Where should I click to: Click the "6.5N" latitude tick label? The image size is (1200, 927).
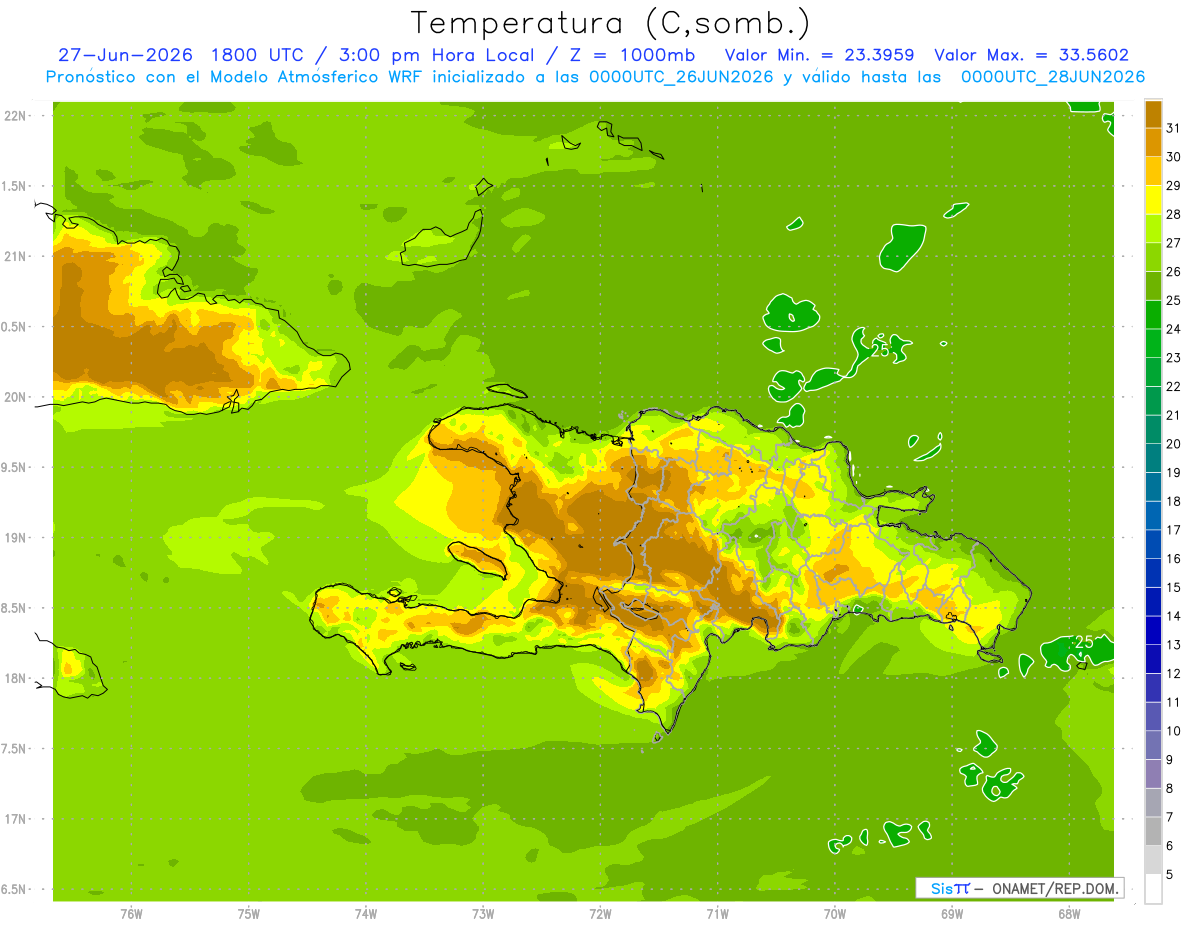point(15,889)
